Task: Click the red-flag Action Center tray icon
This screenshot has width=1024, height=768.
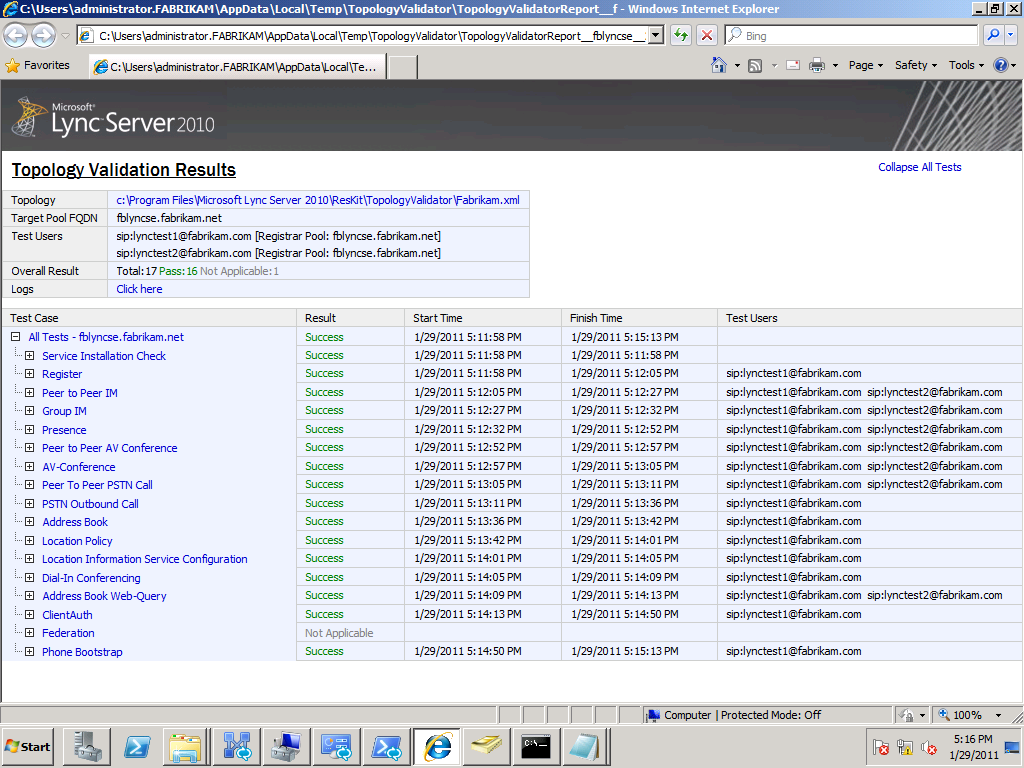Action: coord(880,746)
